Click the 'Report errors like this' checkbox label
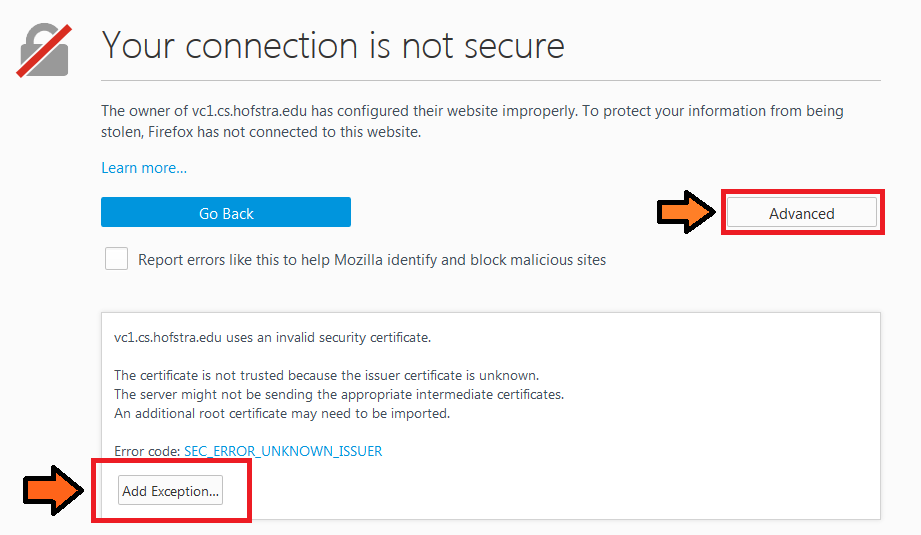 point(372,260)
